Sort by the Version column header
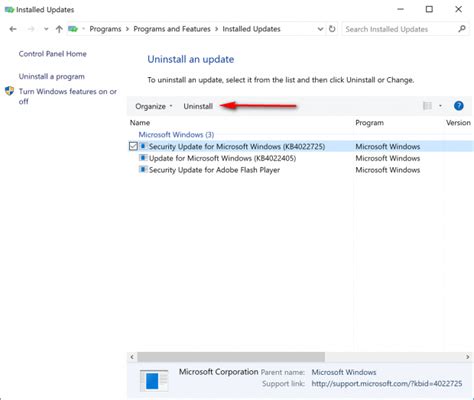The width and height of the screenshot is (474, 400). tap(459, 123)
